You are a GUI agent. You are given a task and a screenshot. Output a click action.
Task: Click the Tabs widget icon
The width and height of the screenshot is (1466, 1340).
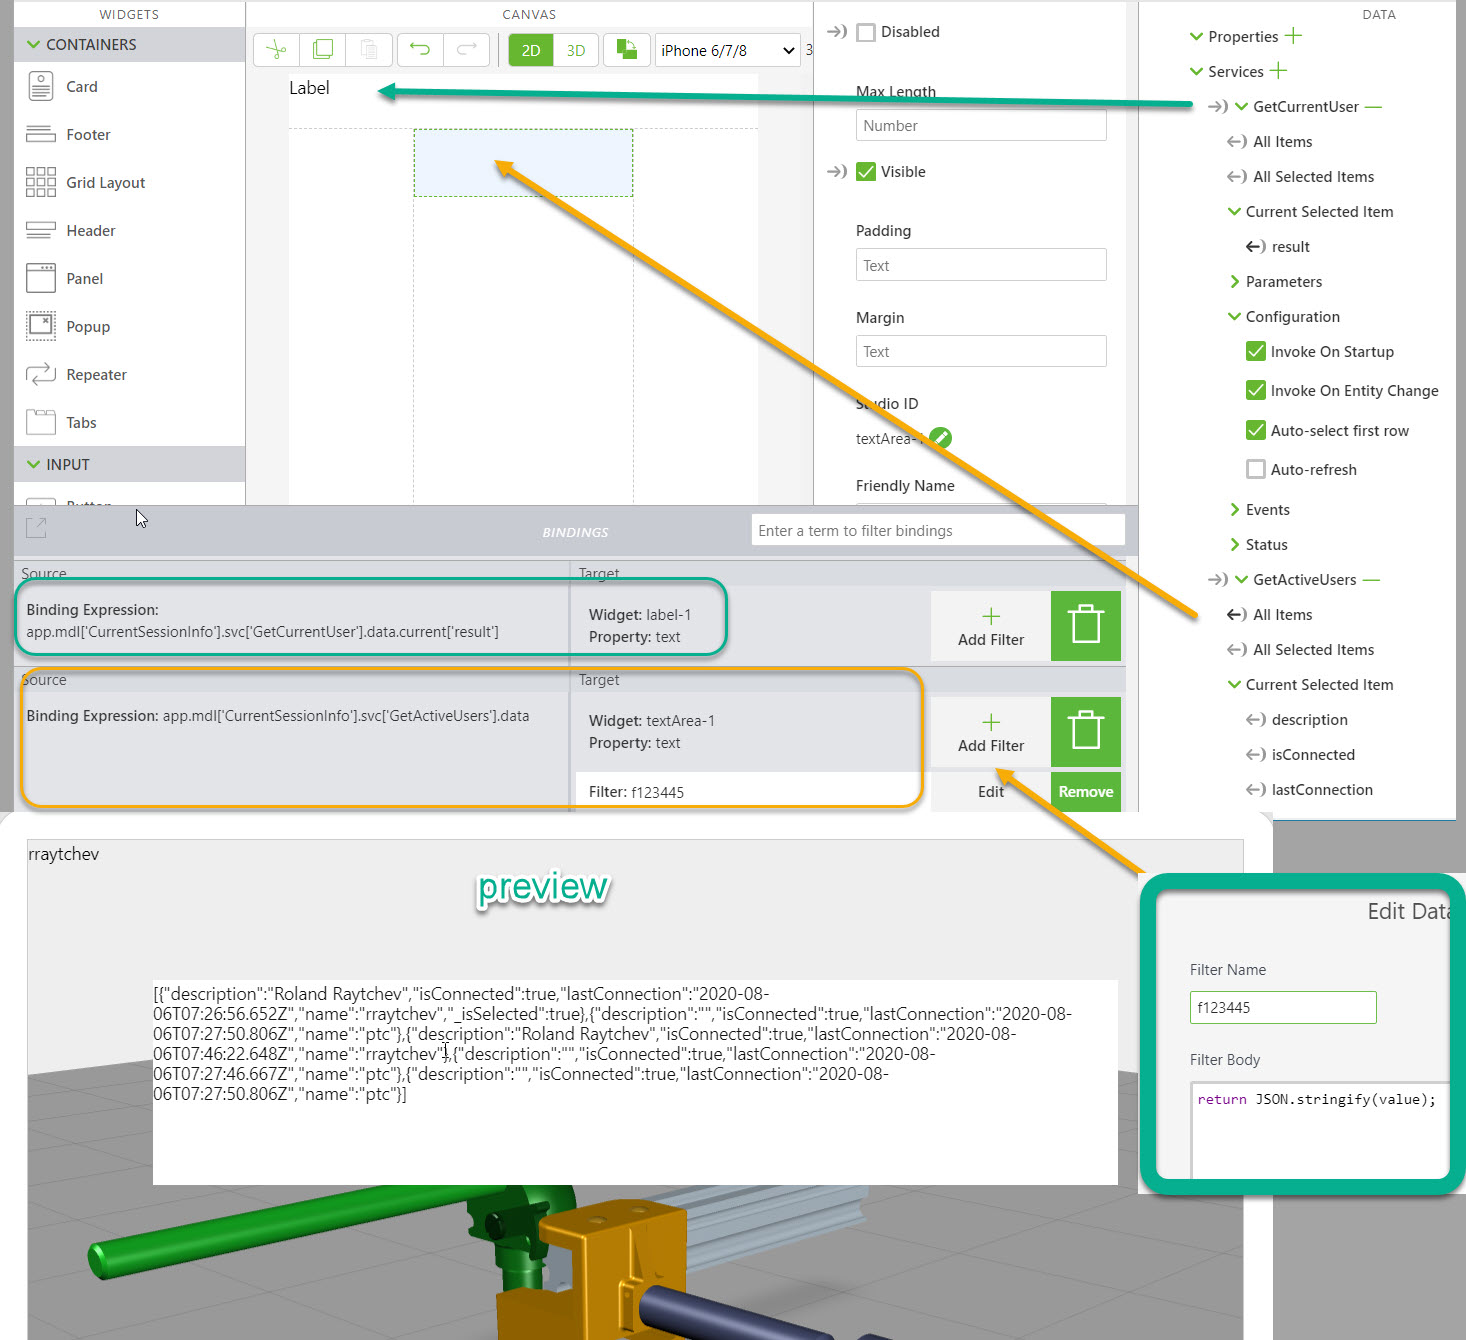tap(40, 422)
